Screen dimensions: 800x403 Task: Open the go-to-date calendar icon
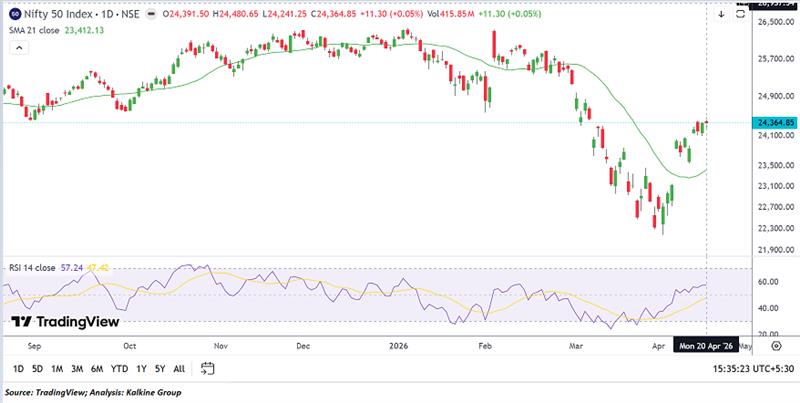[207, 368]
